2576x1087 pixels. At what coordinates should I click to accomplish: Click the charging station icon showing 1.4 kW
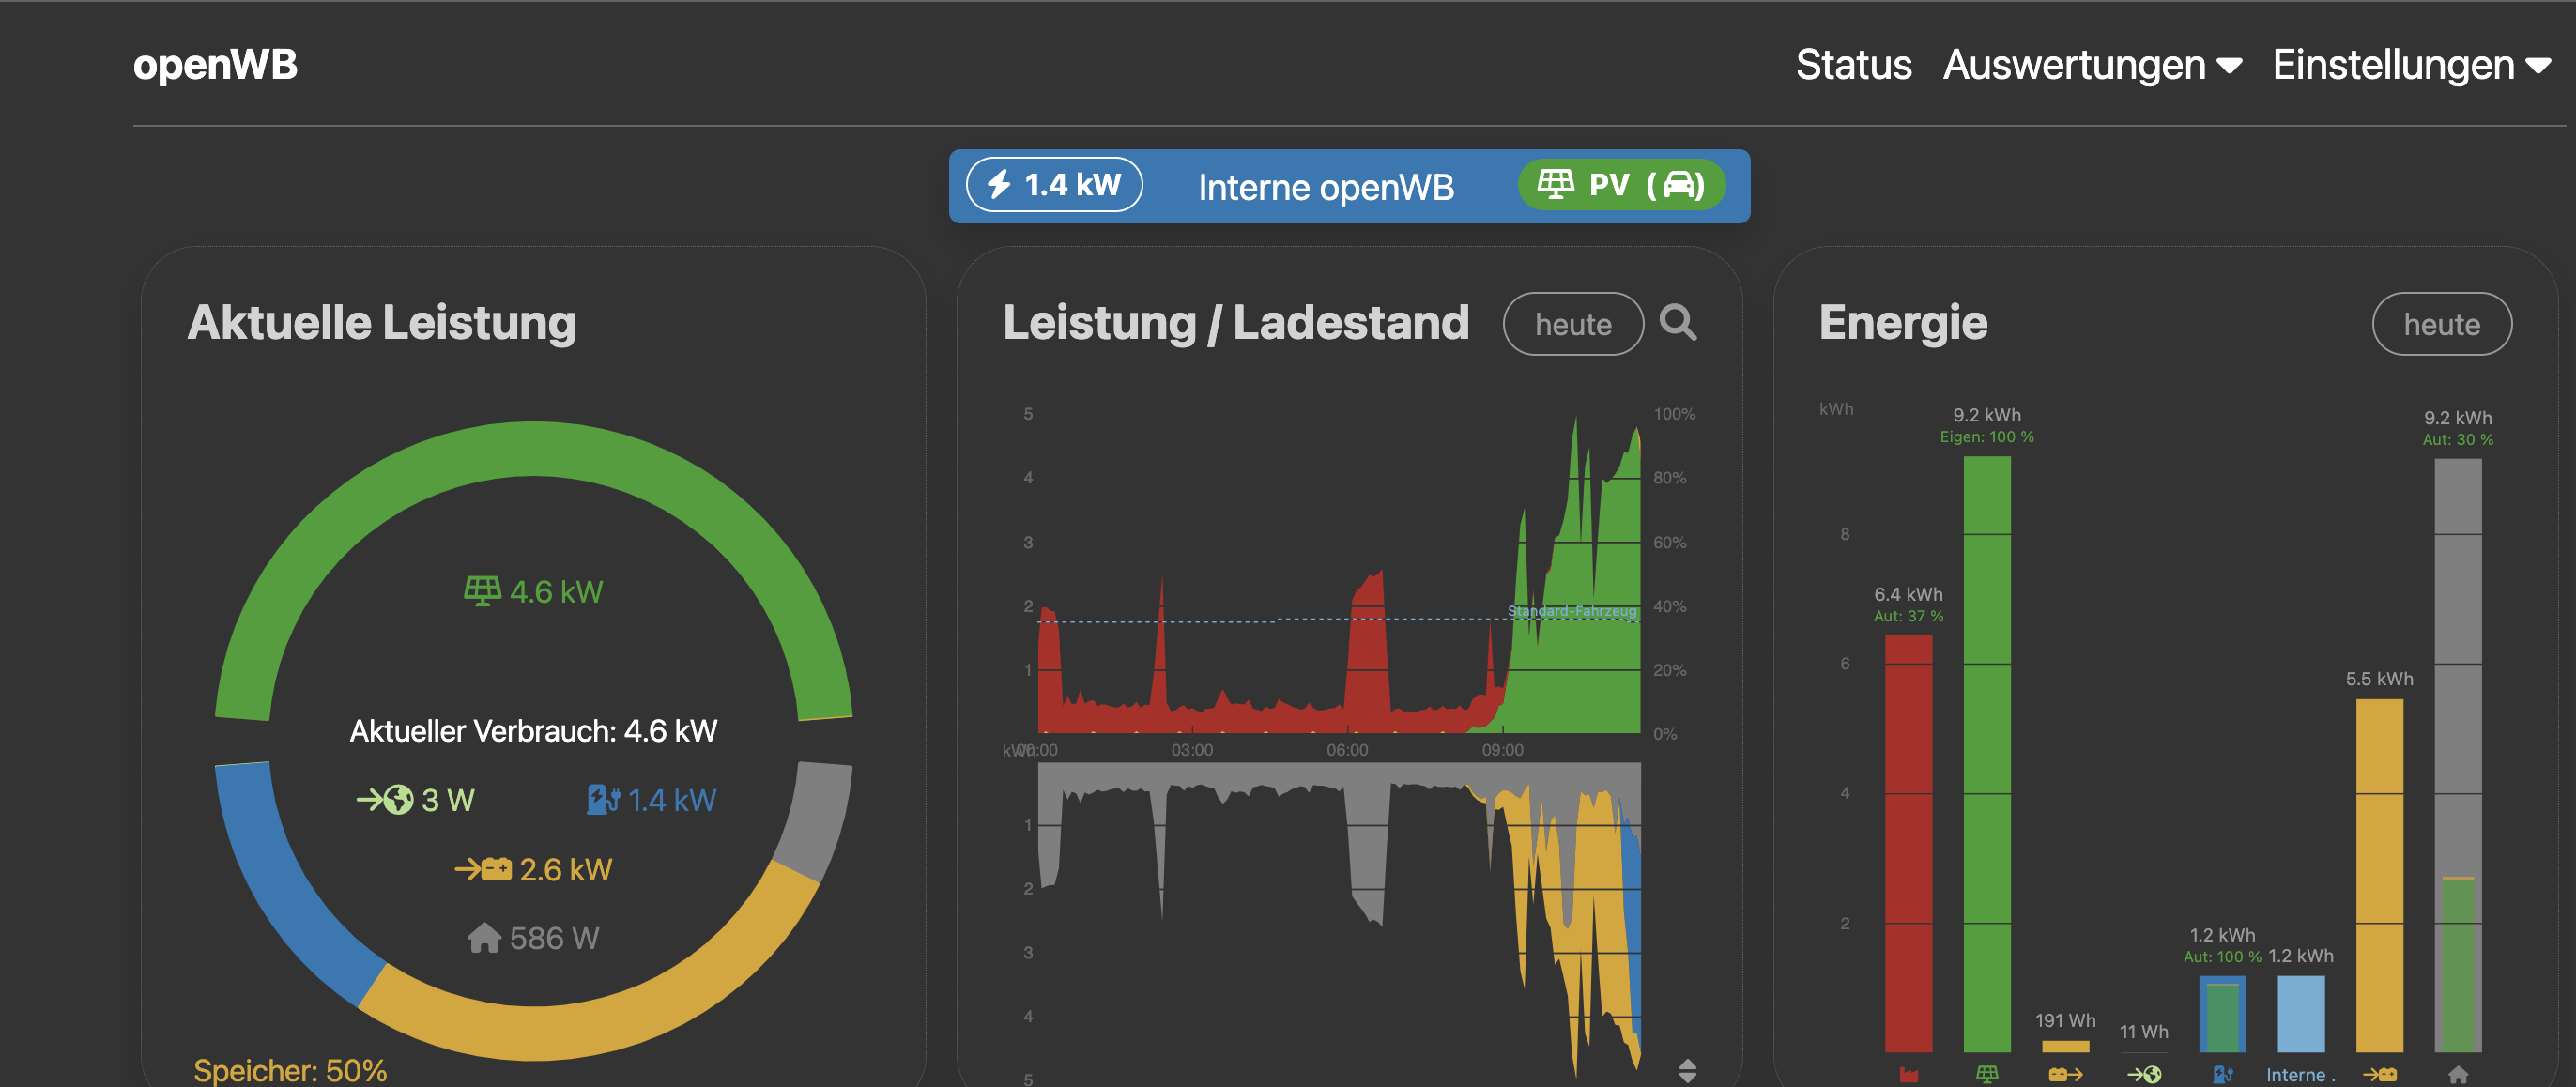coord(603,800)
